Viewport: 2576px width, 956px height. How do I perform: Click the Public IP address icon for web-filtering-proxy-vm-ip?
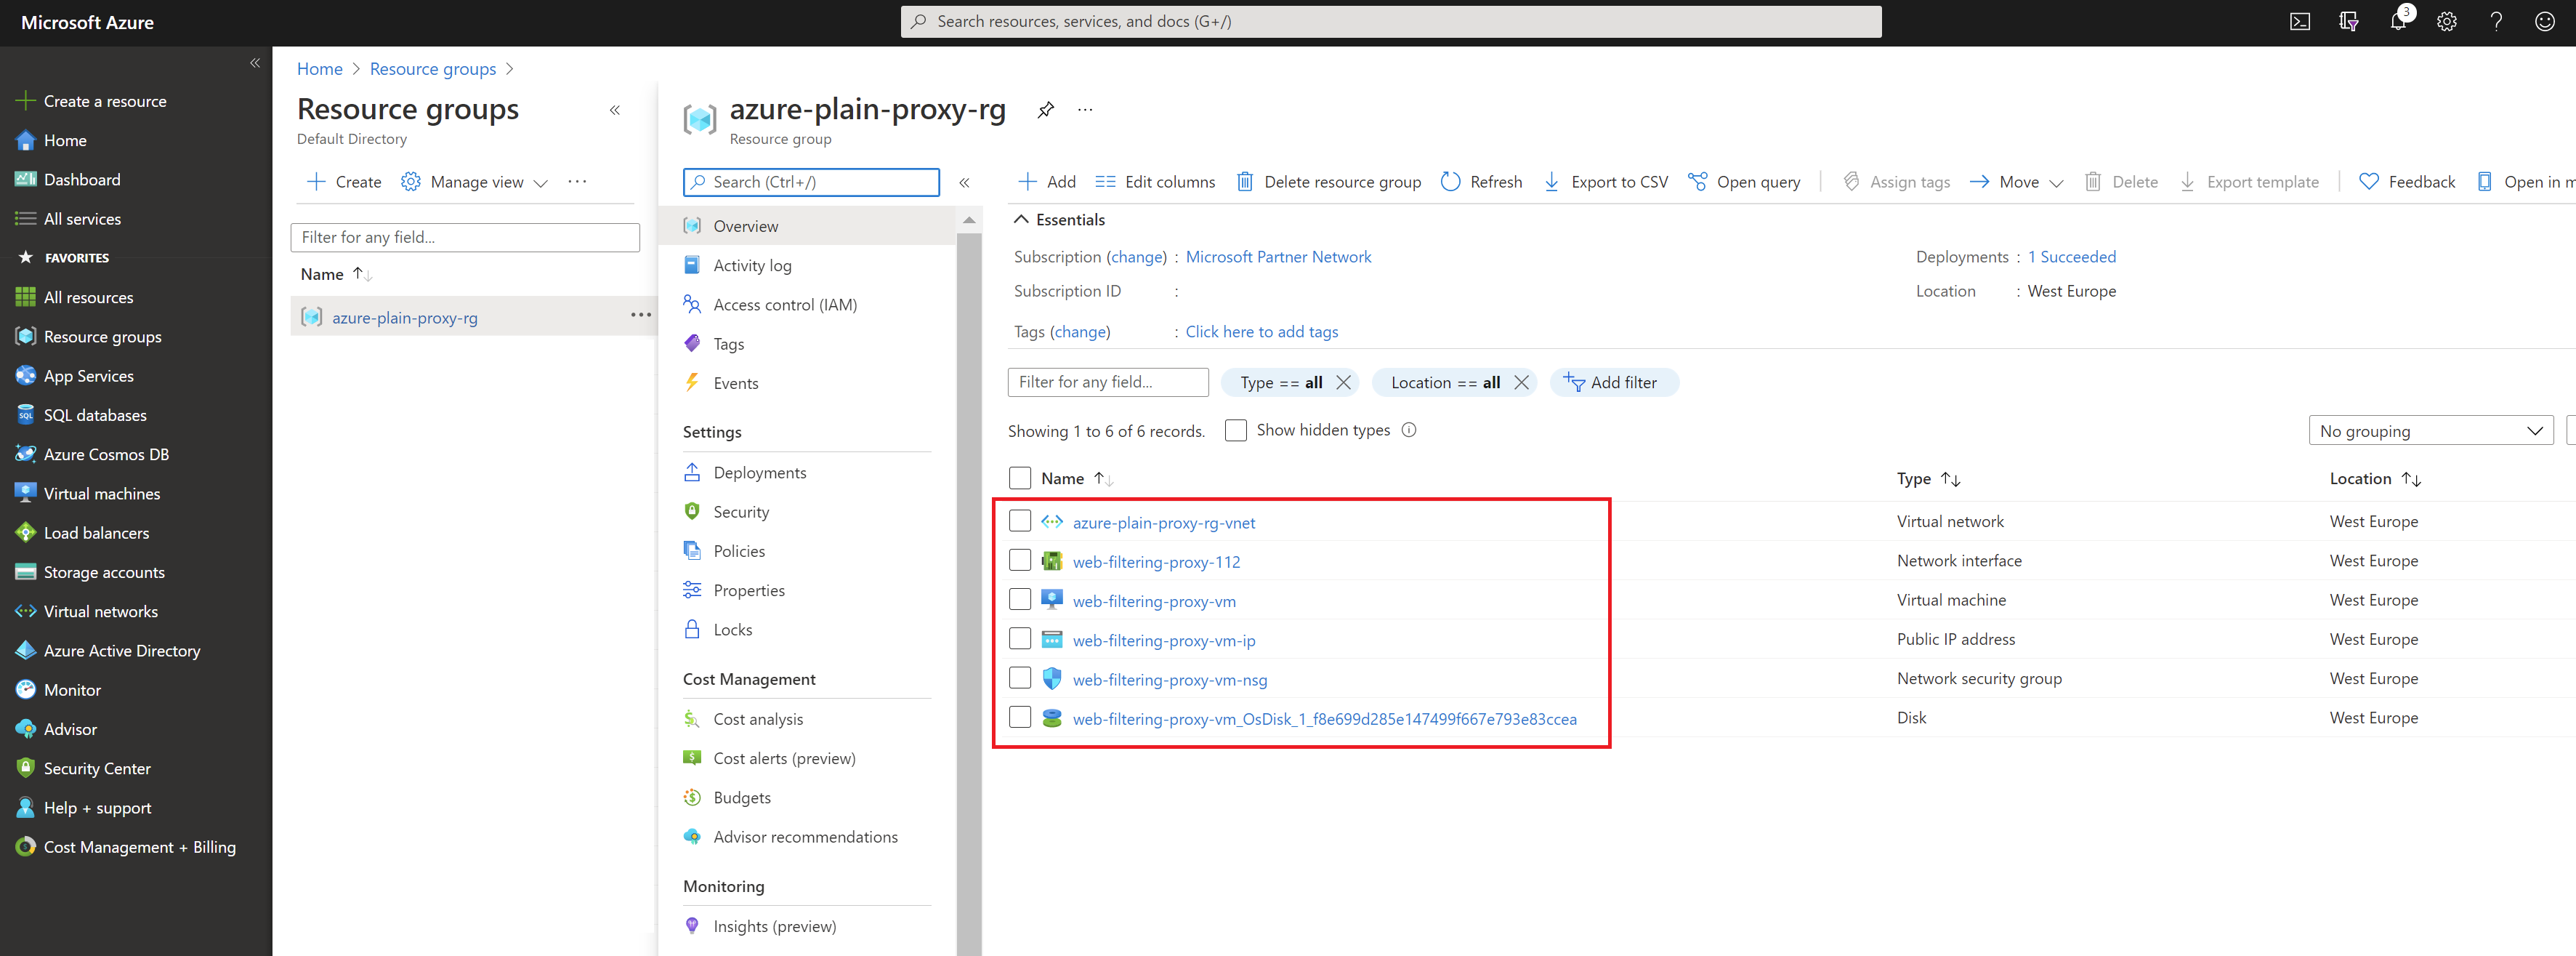click(1053, 639)
